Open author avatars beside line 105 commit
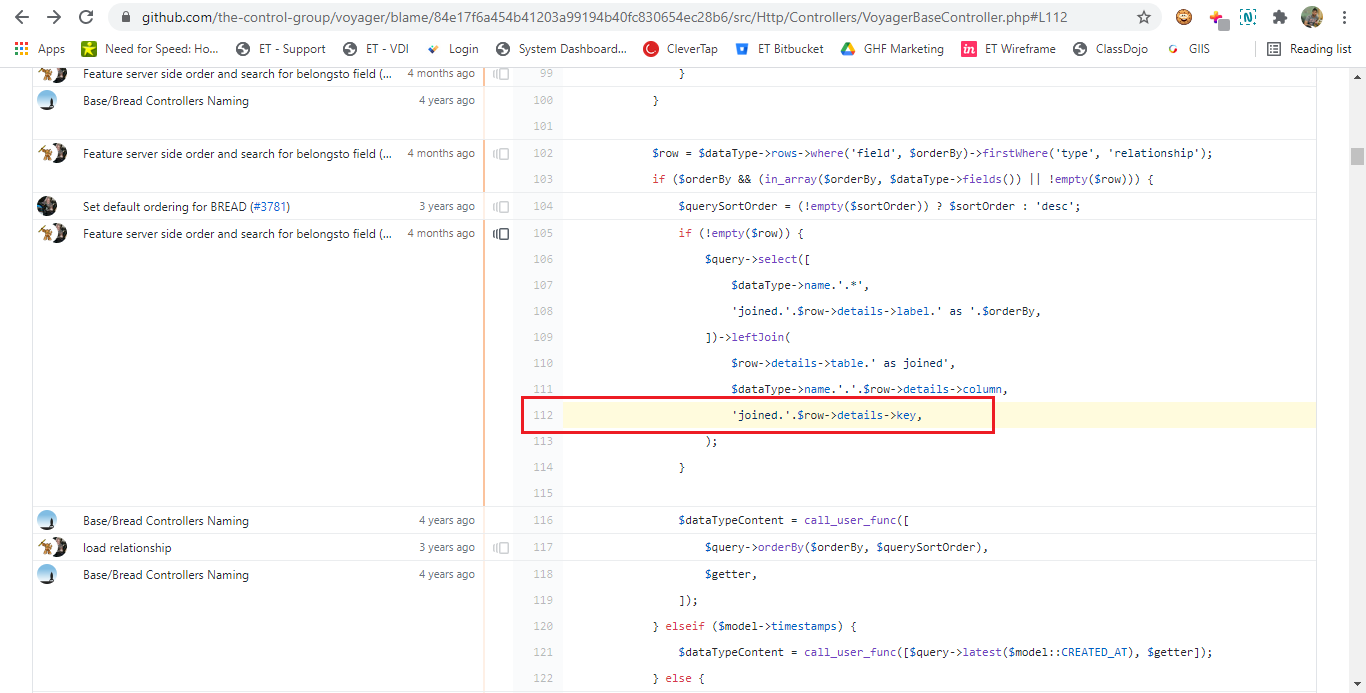 [x=52, y=233]
